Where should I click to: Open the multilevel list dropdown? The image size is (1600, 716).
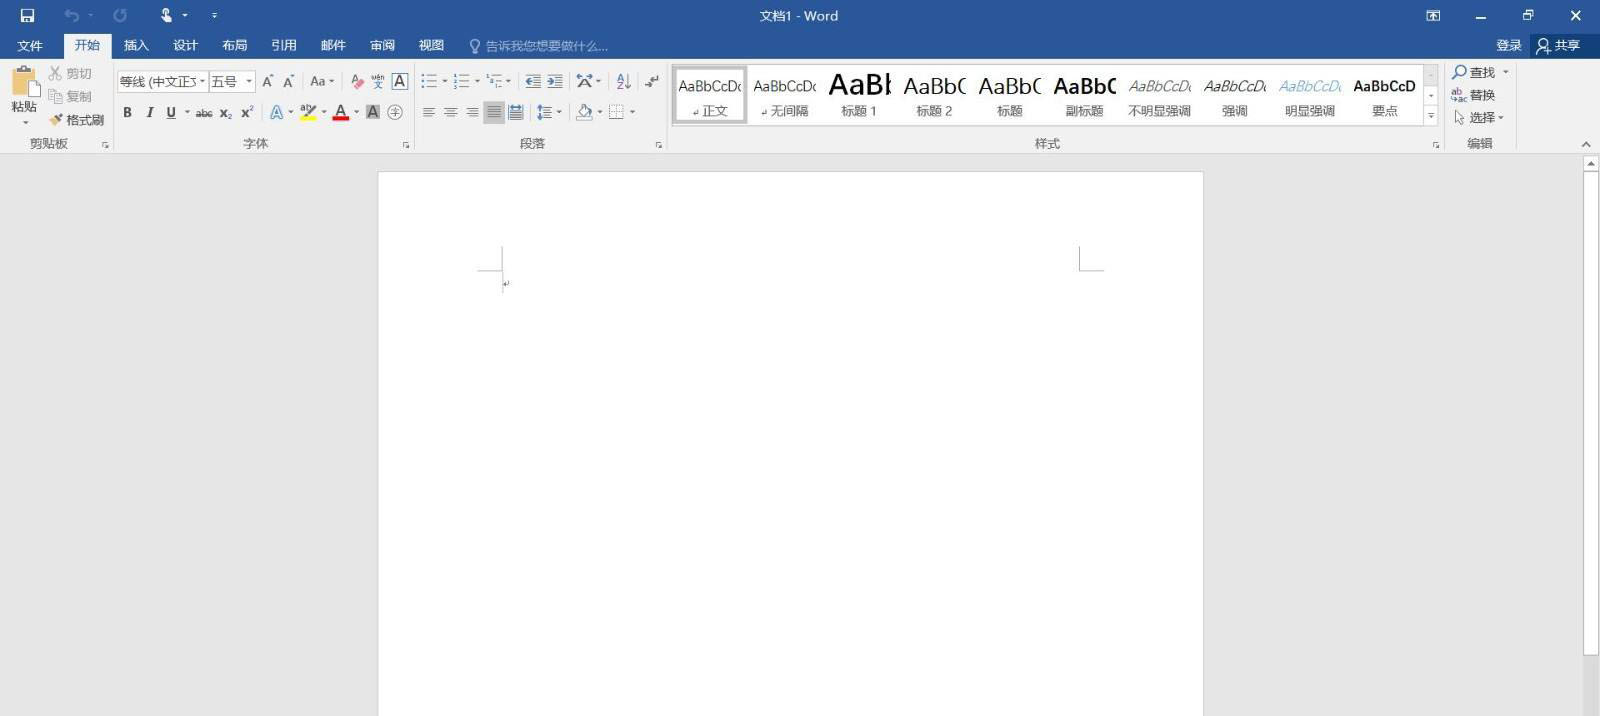pos(509,81)
